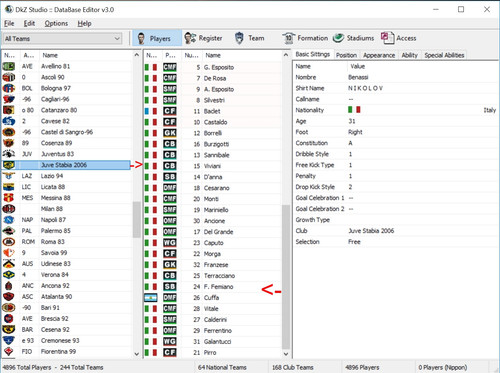Click the 64 National Teams status entry
The height and width of the screenshot is (373, 500).
pyautogui.click(x=222, y=367)
